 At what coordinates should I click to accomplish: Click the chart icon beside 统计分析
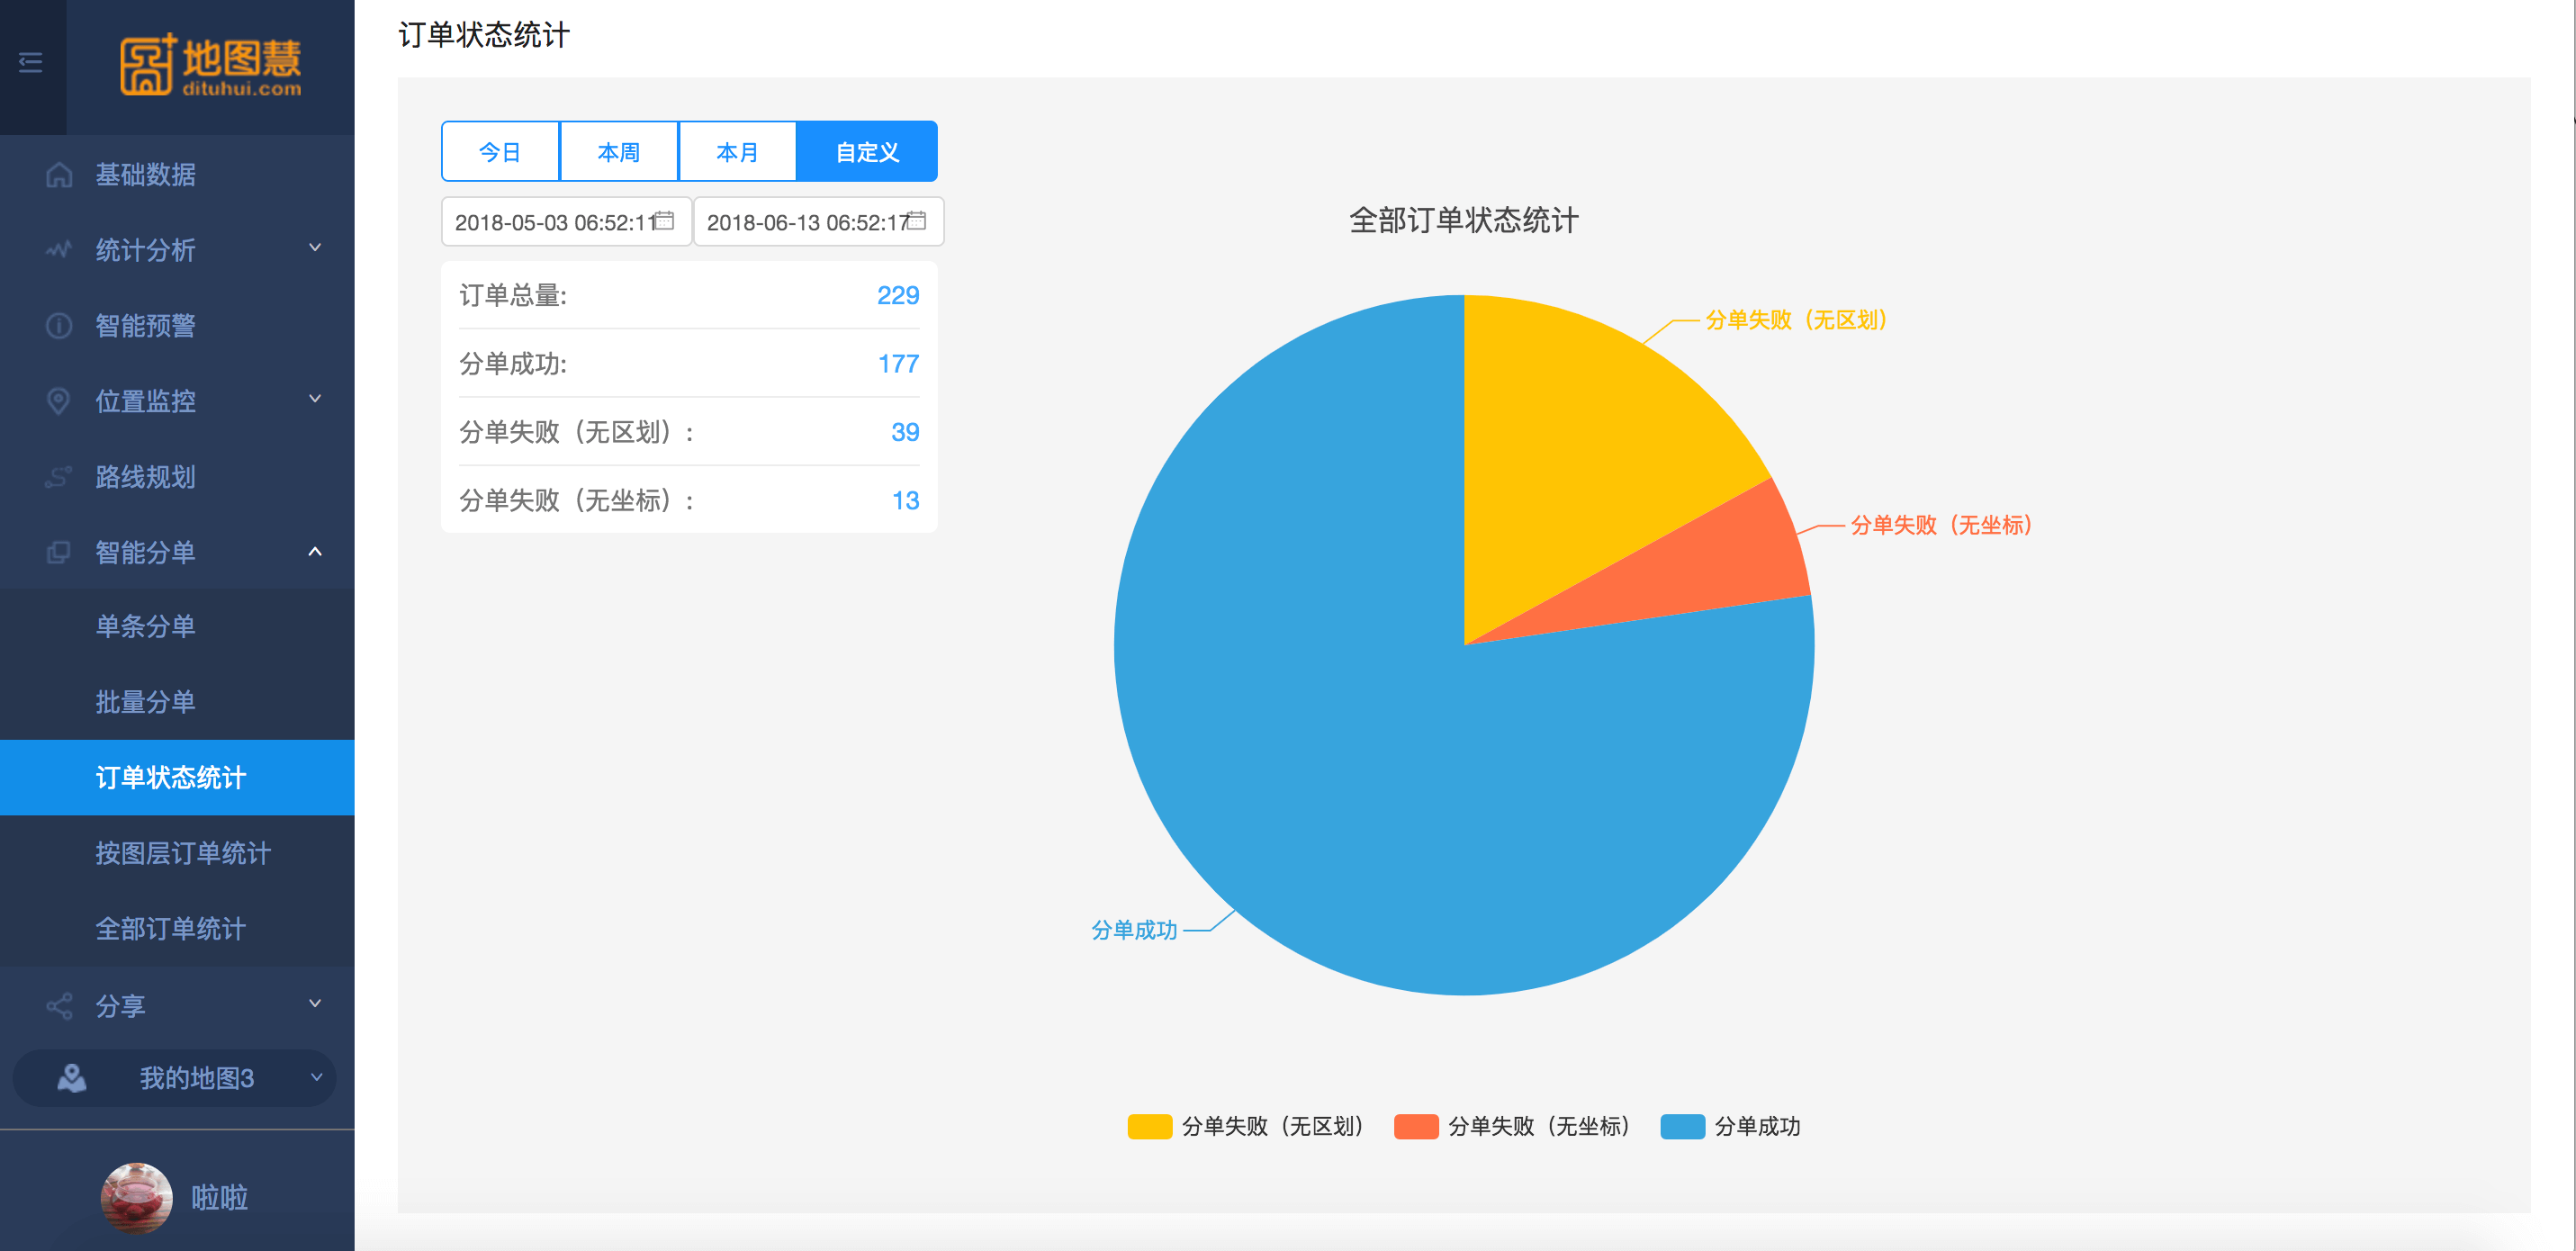[59, 250]
